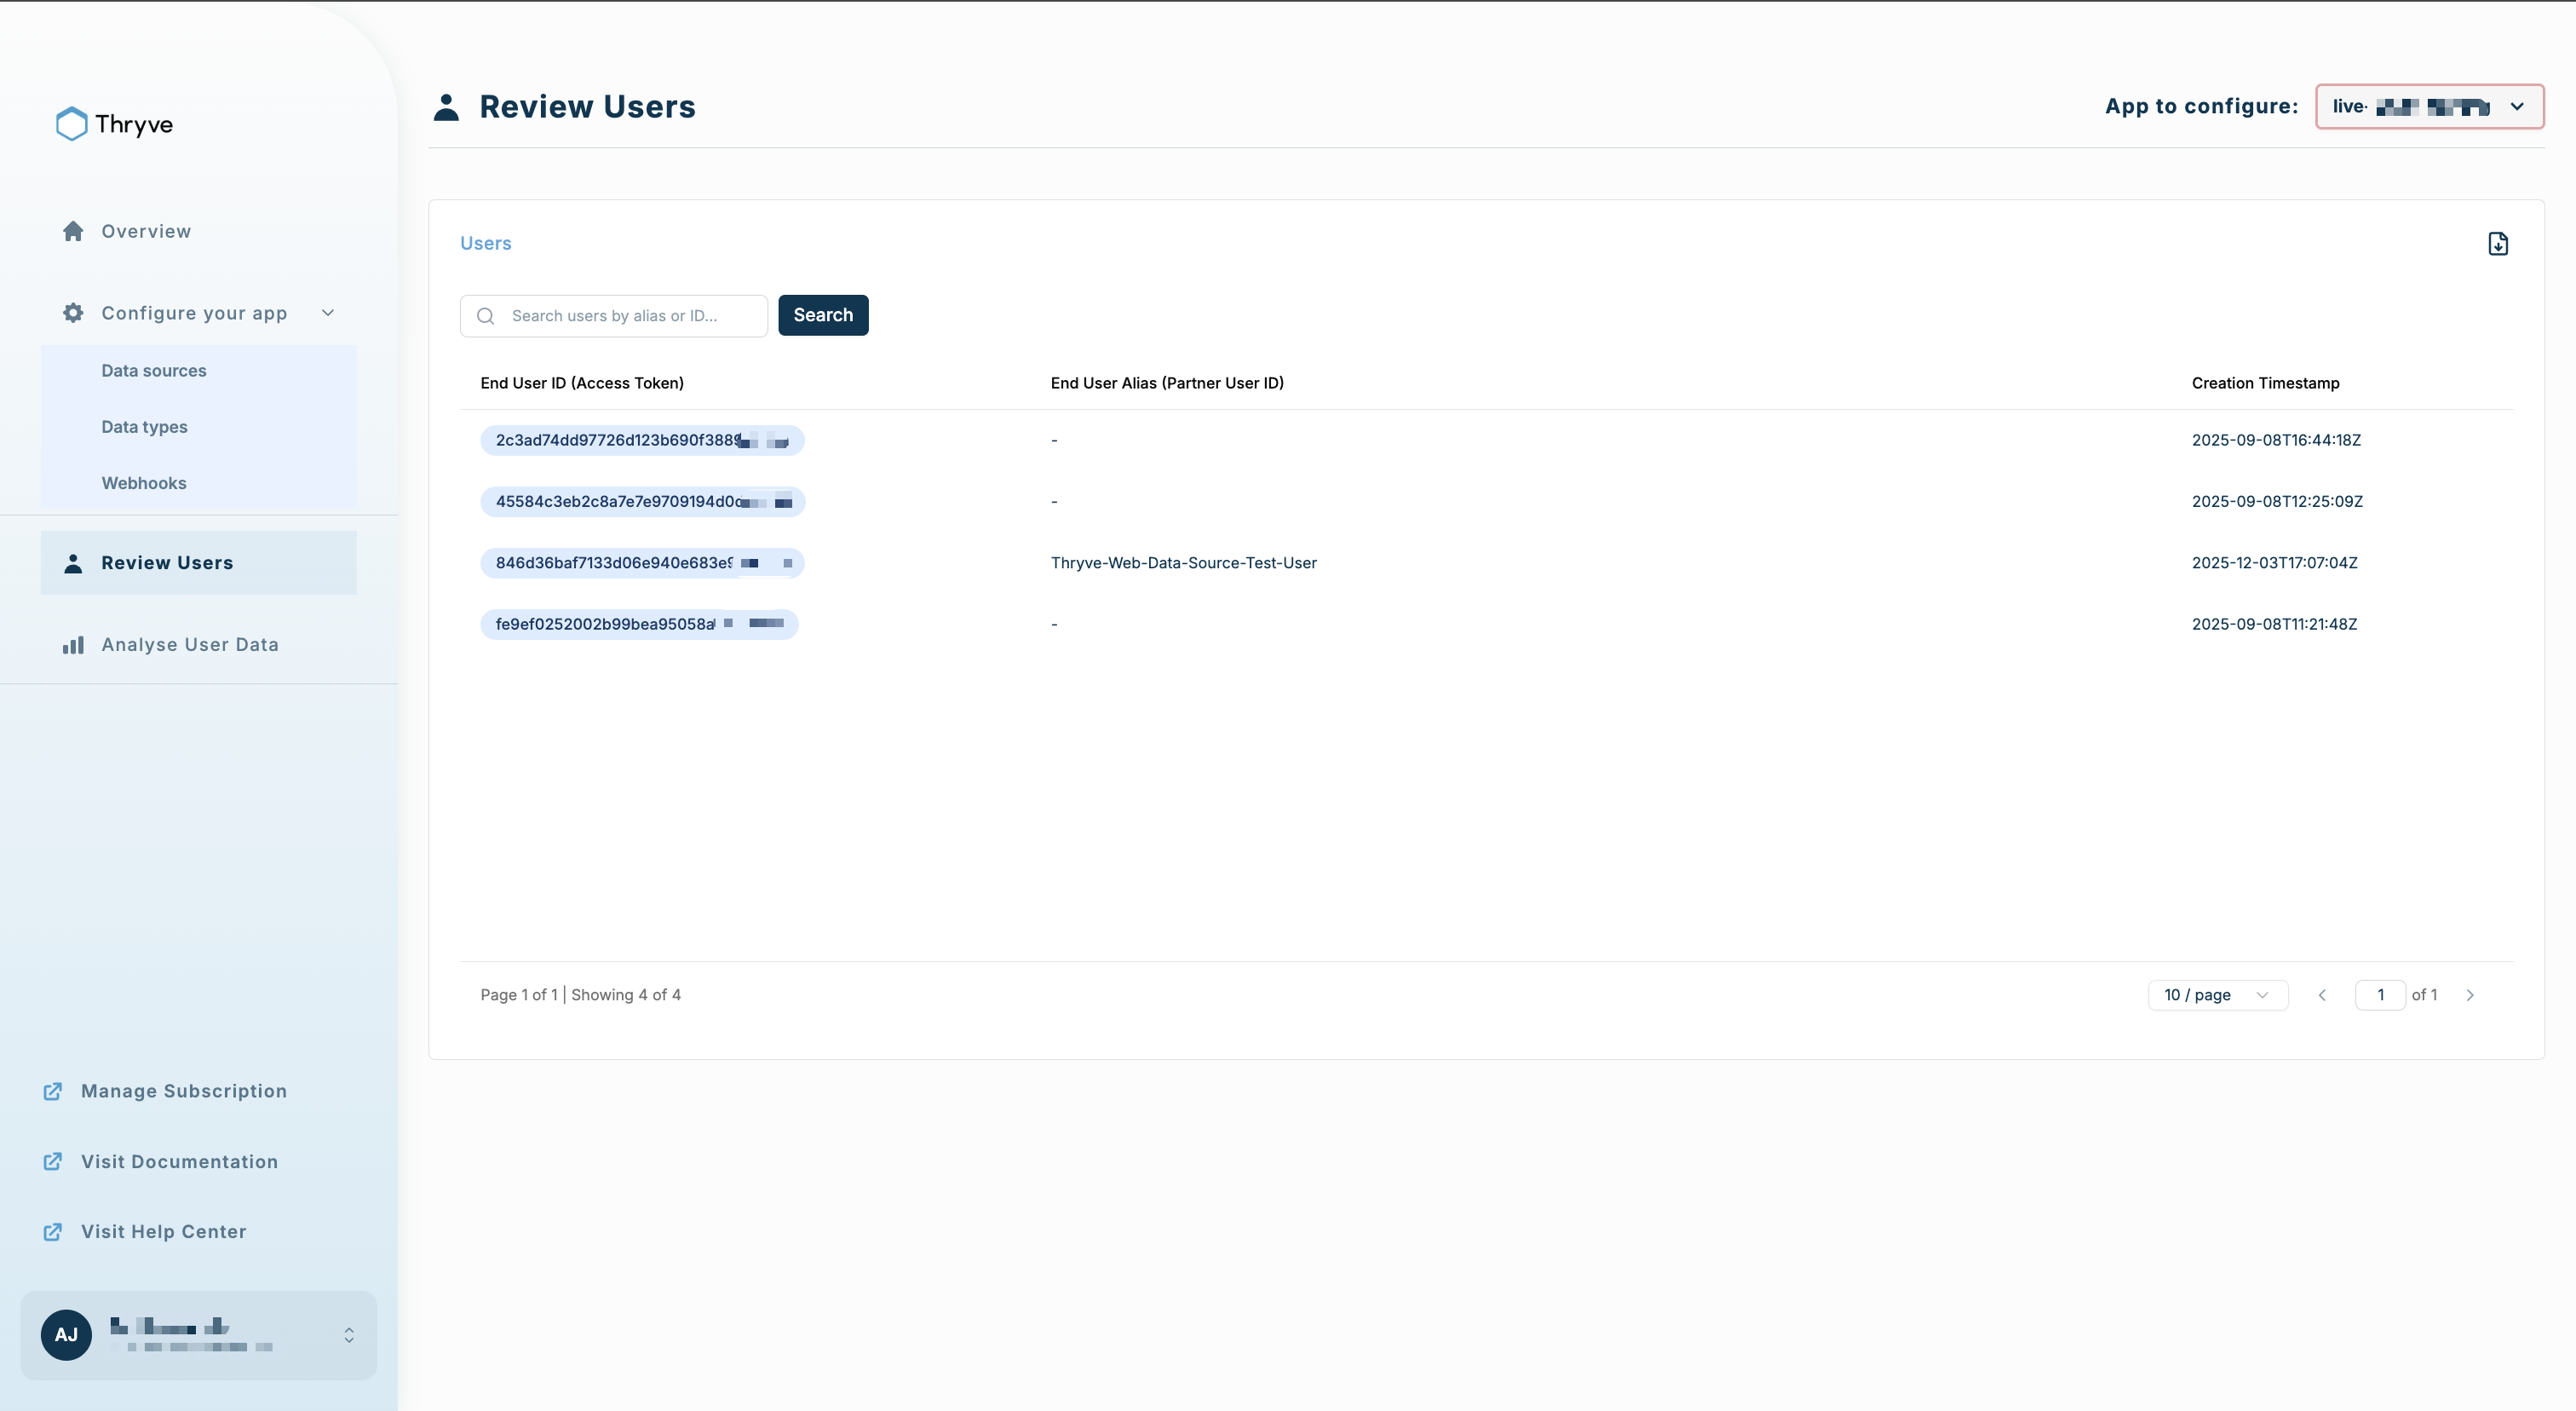2576x1411 pixels.
Task: Click the Analyse User Data chart icon
Action: click(x=73, y=645)
